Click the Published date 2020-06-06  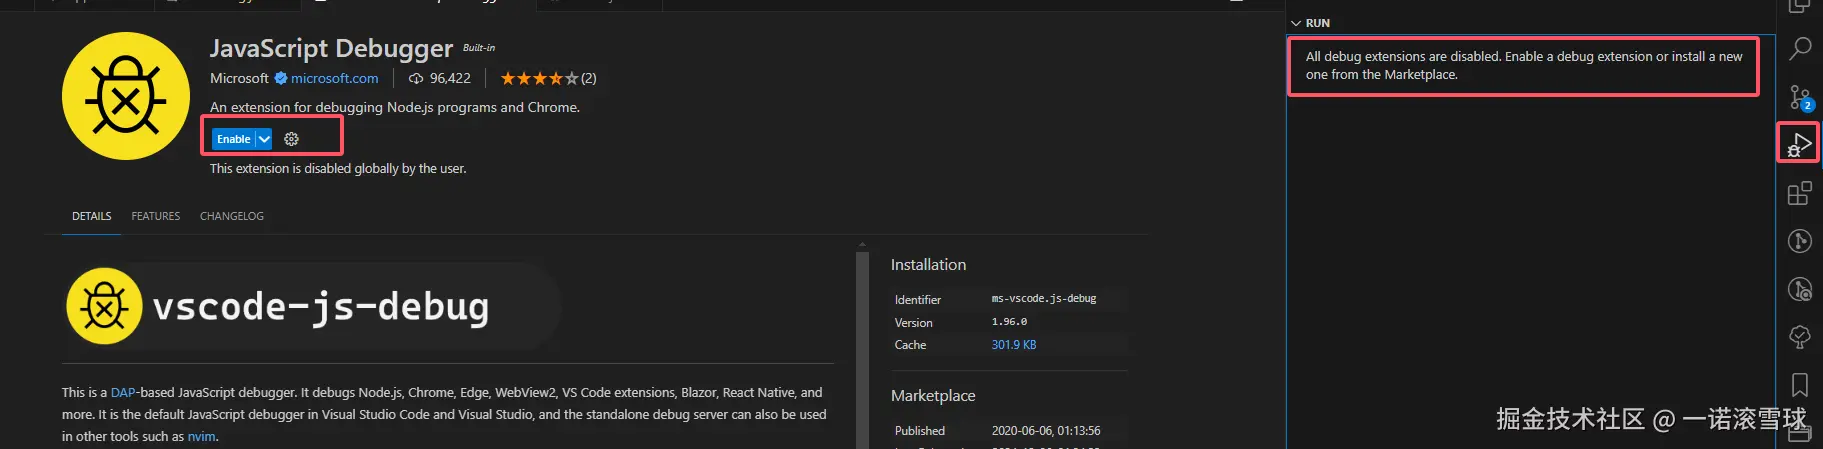(1046, 431)
